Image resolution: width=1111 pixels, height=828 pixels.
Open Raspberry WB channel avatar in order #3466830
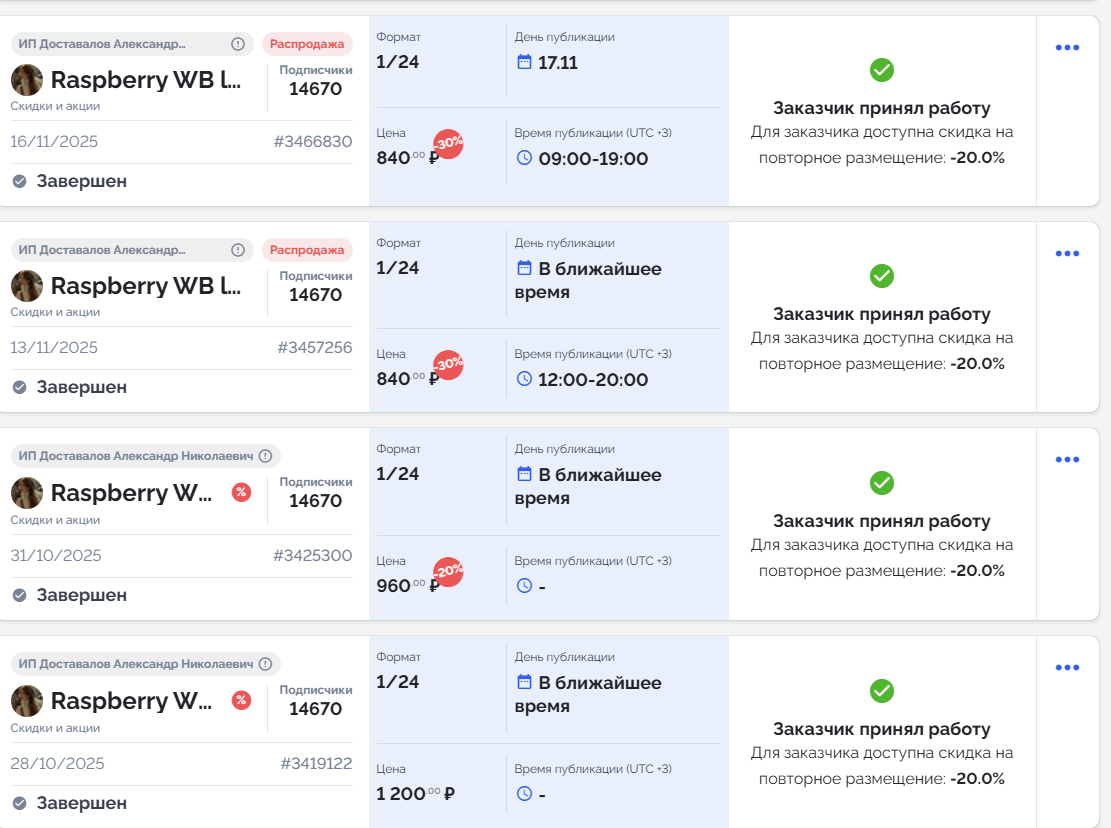pyautogui.click(x=27, y=80)
